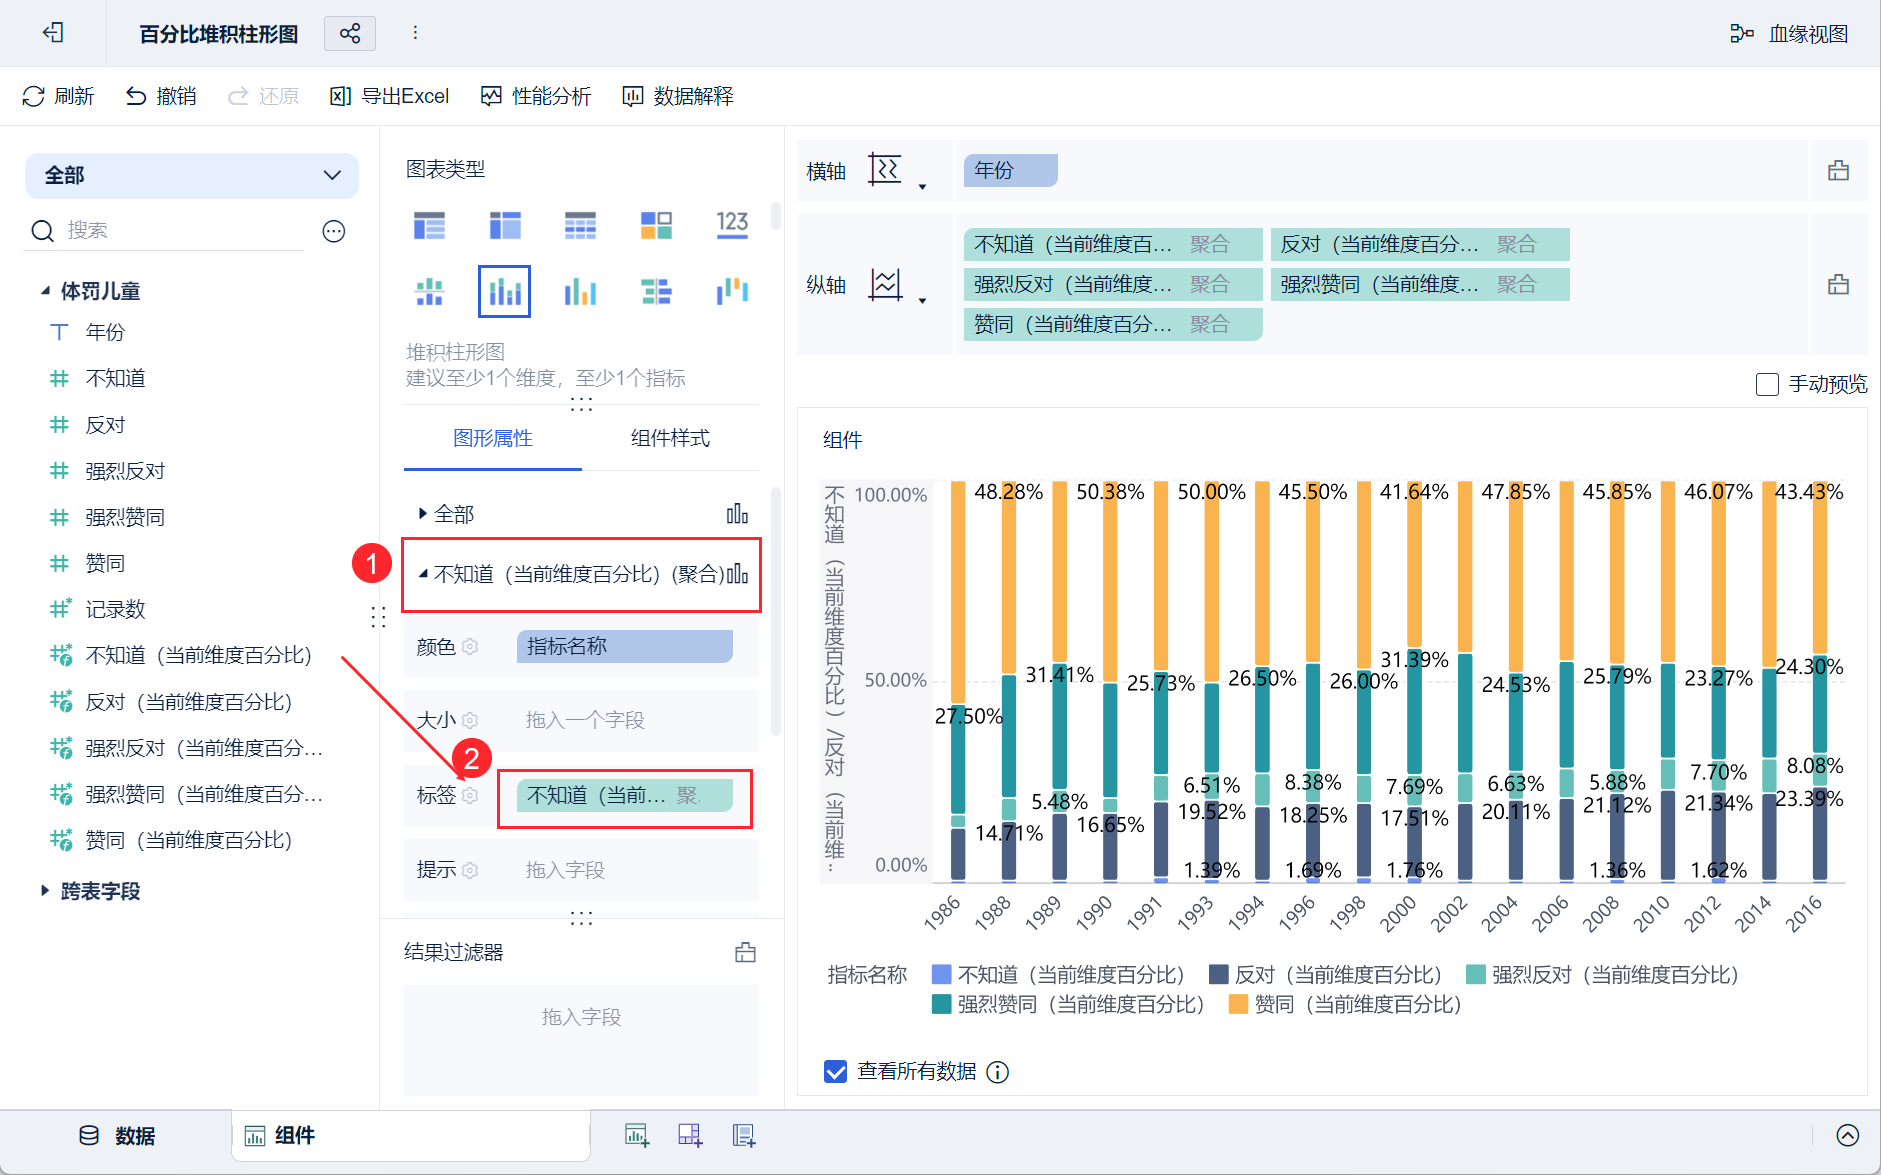Select the cross table chart type icon
Screen dimensions: 1881x1175
coord(505,225)
